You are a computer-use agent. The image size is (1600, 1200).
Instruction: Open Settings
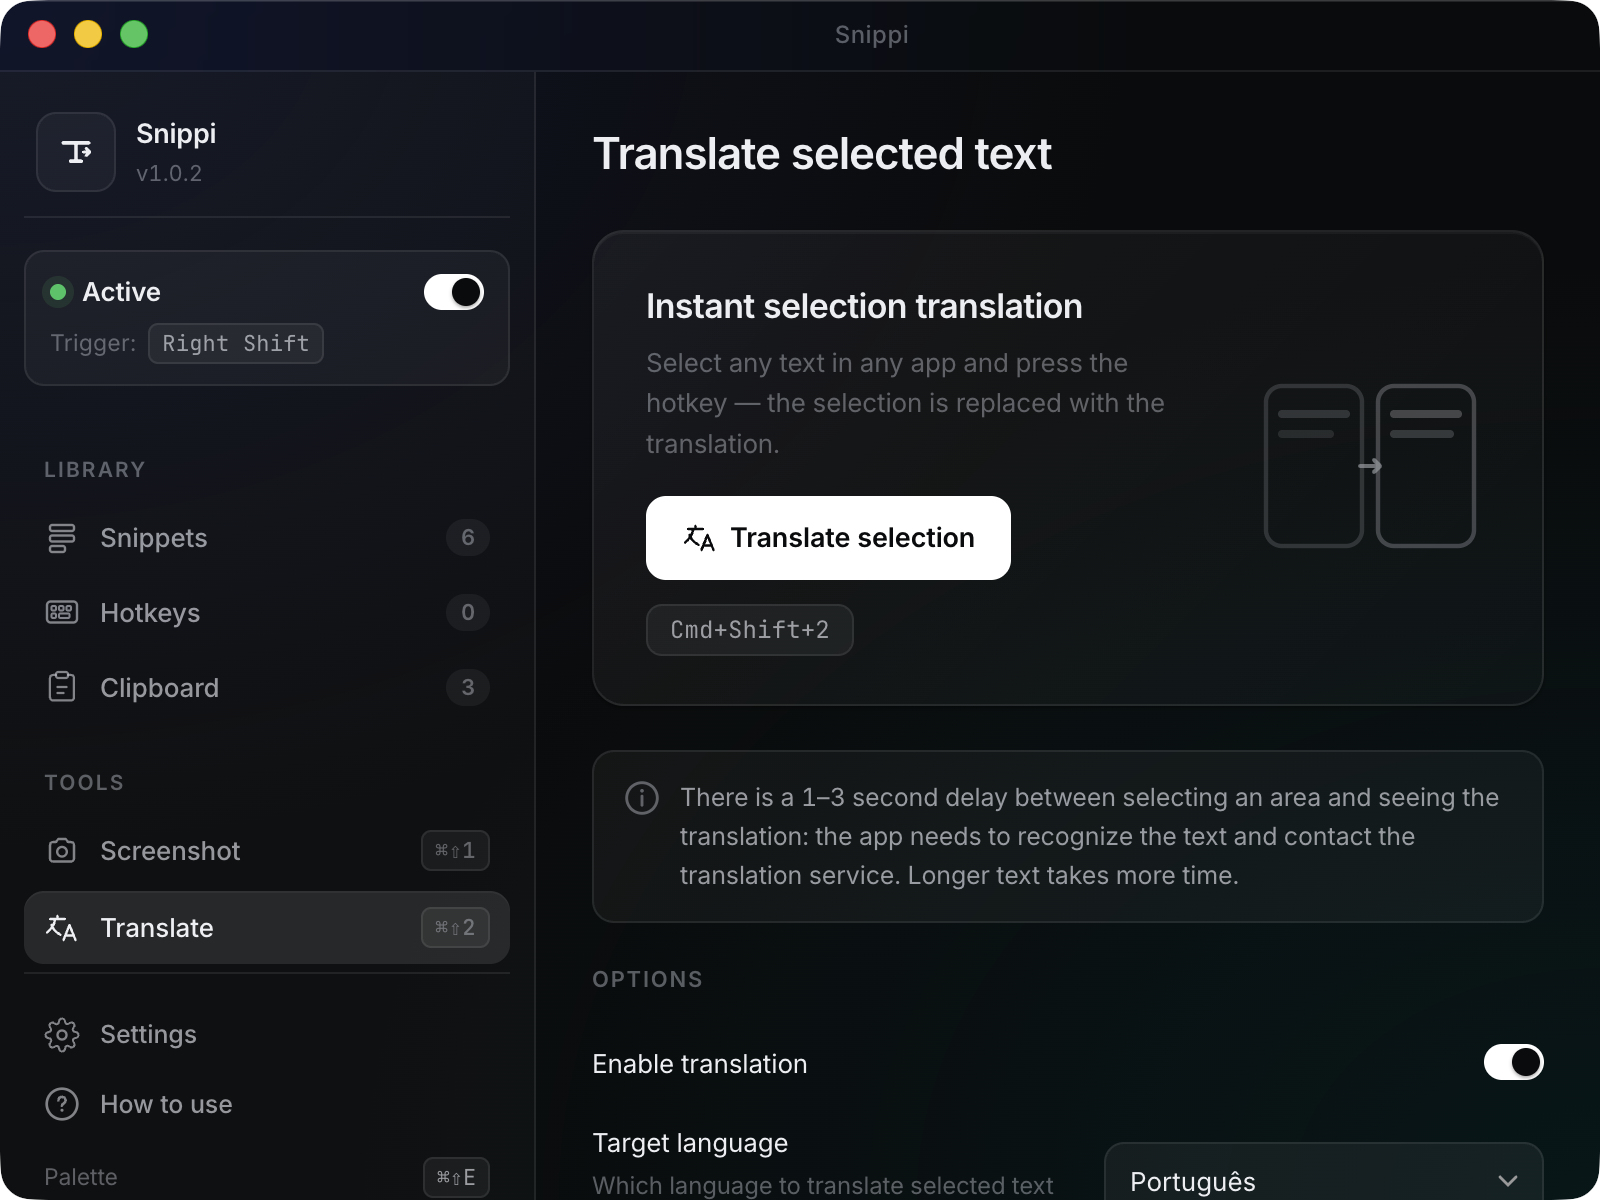point(267,1034)
